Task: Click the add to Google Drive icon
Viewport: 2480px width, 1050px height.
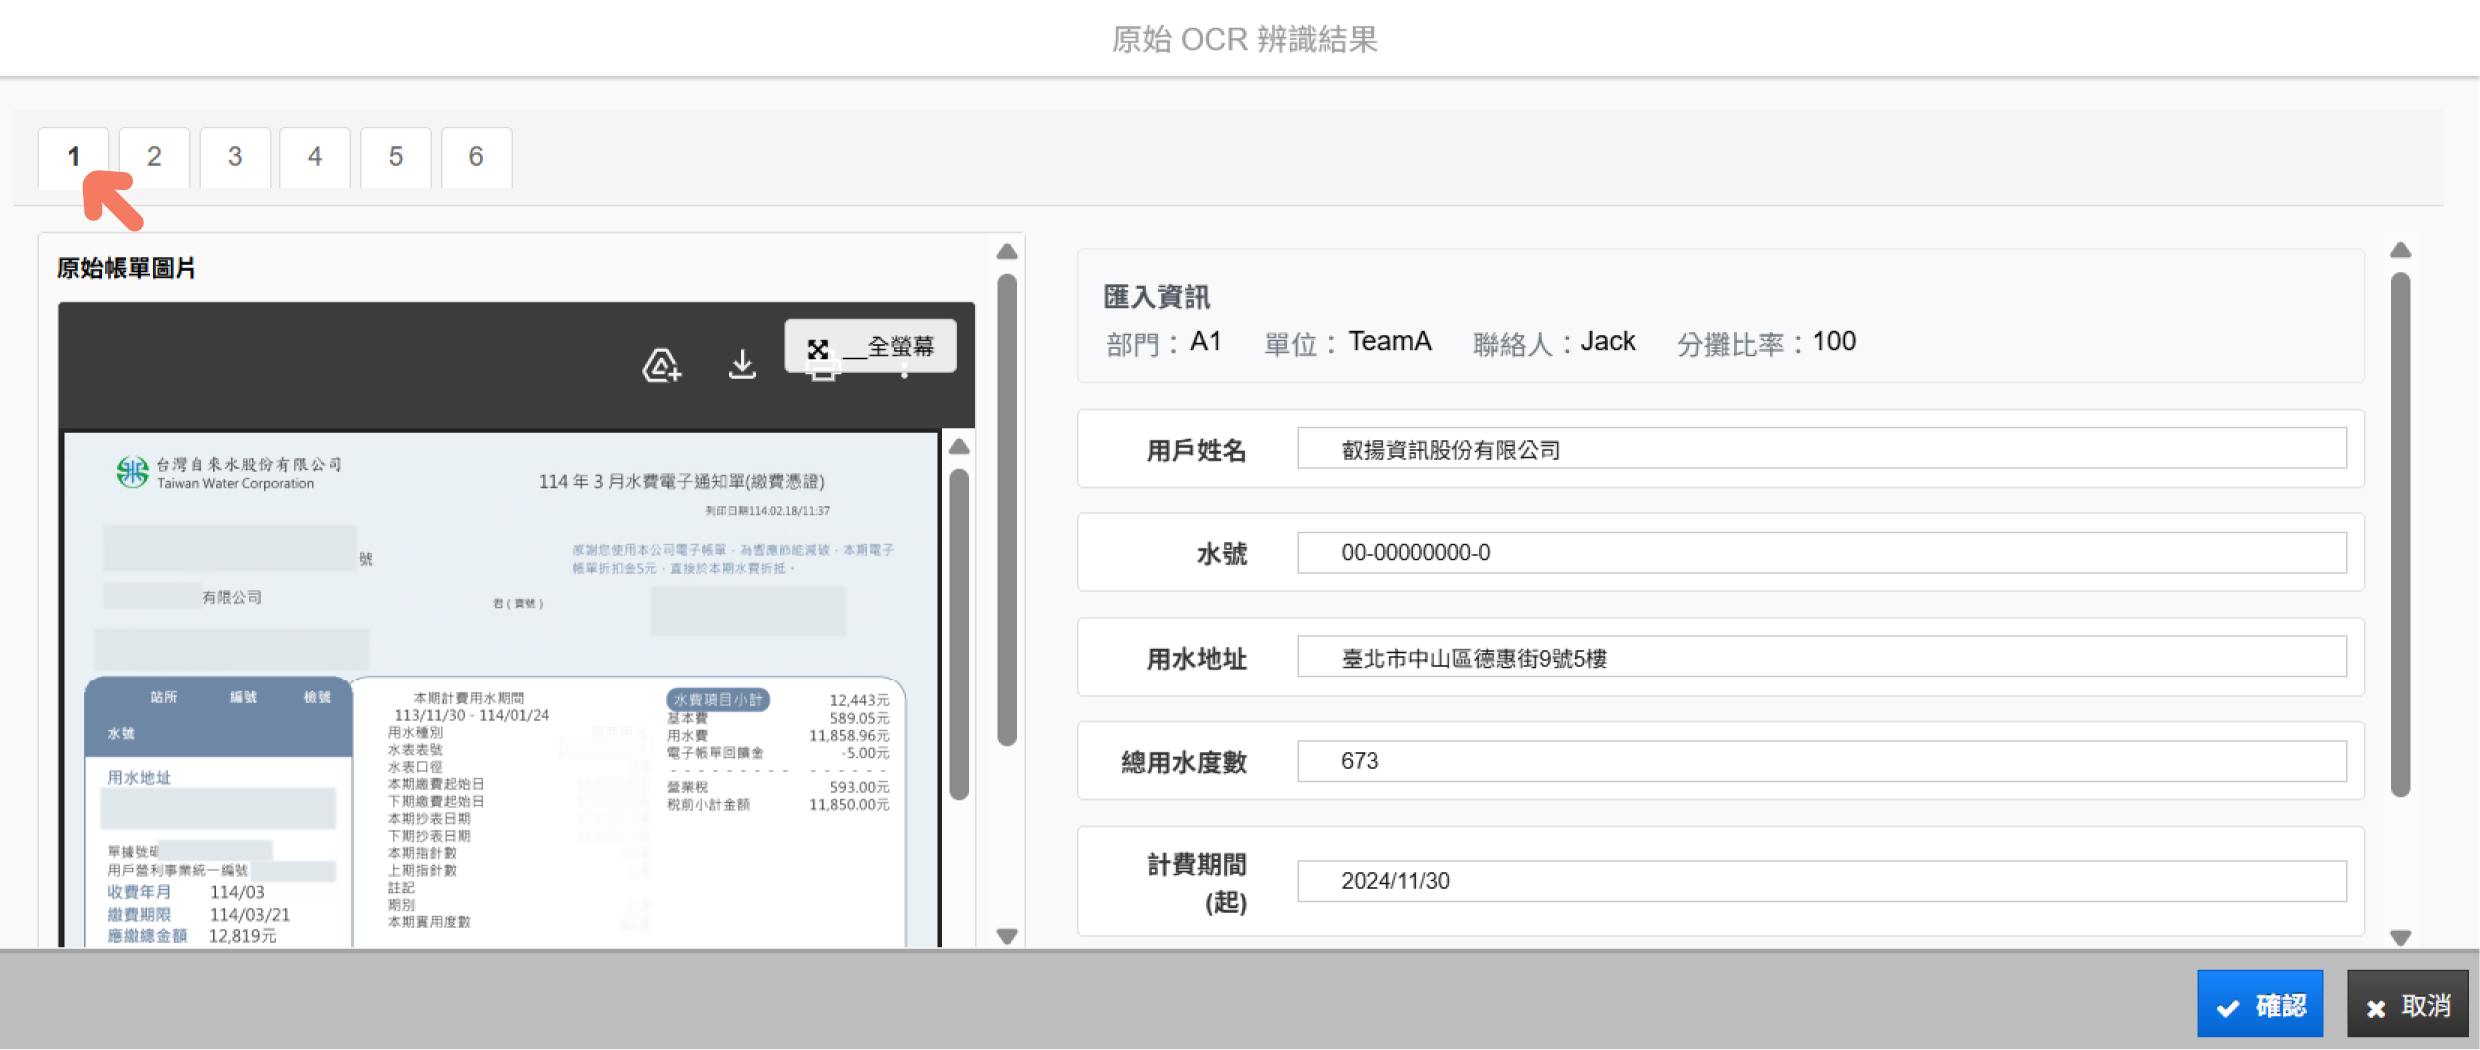Action: (661, 366)
